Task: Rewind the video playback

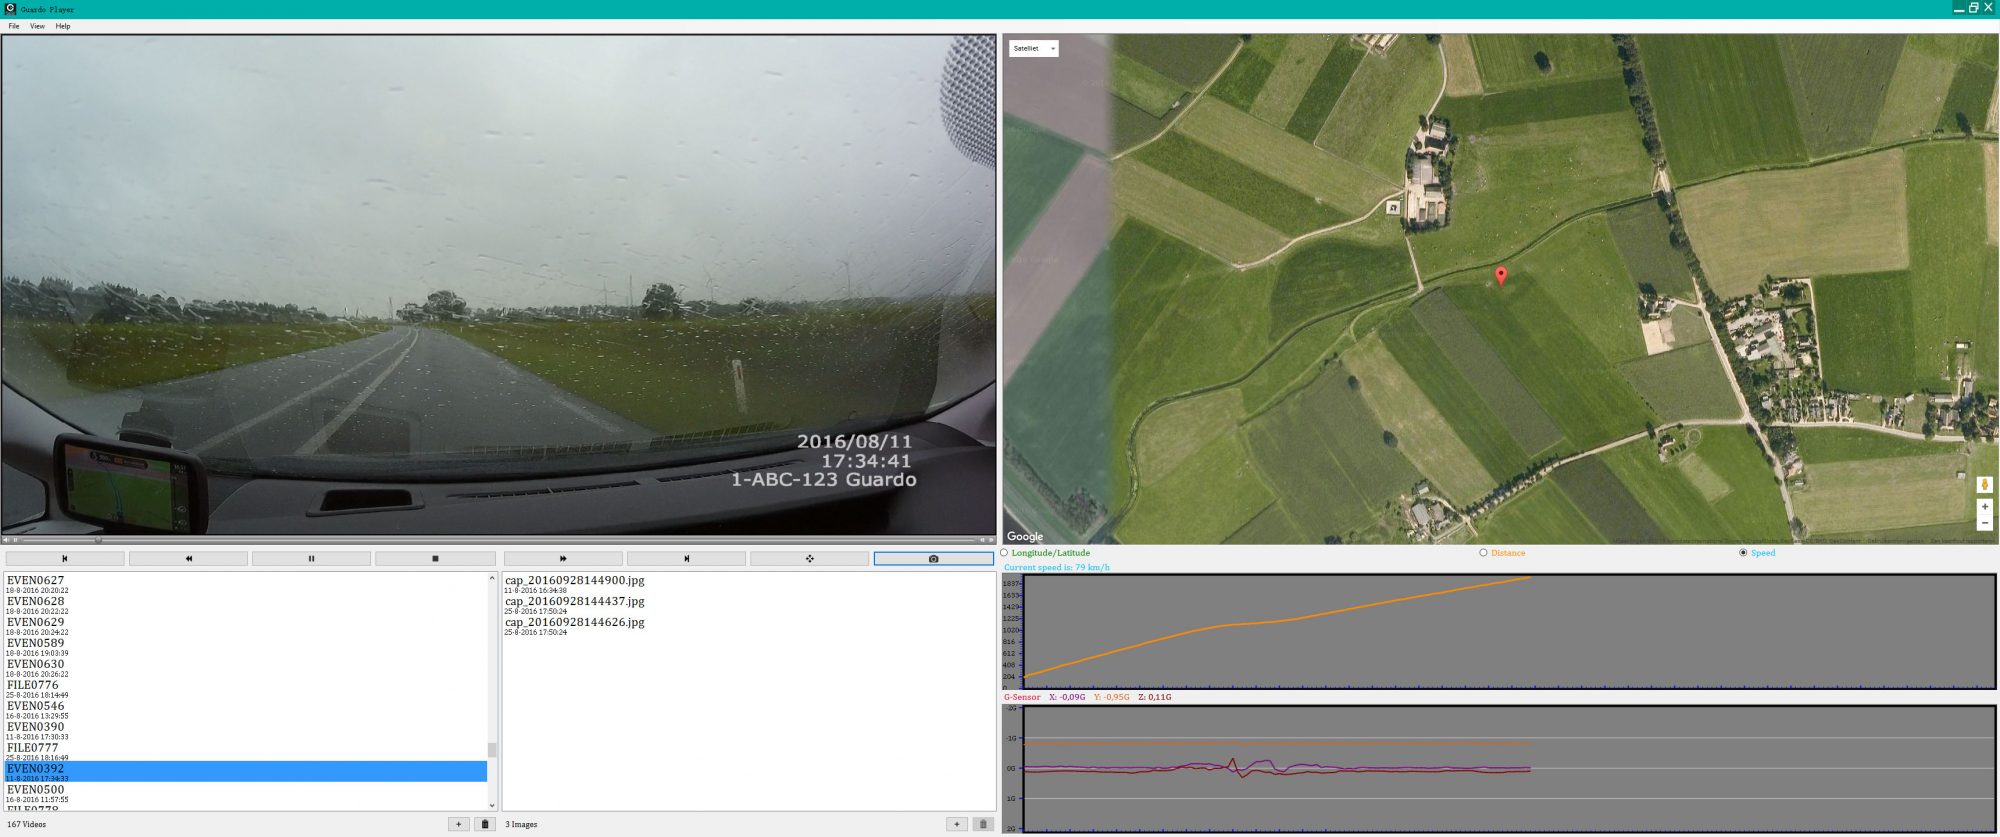Action: 188,559
